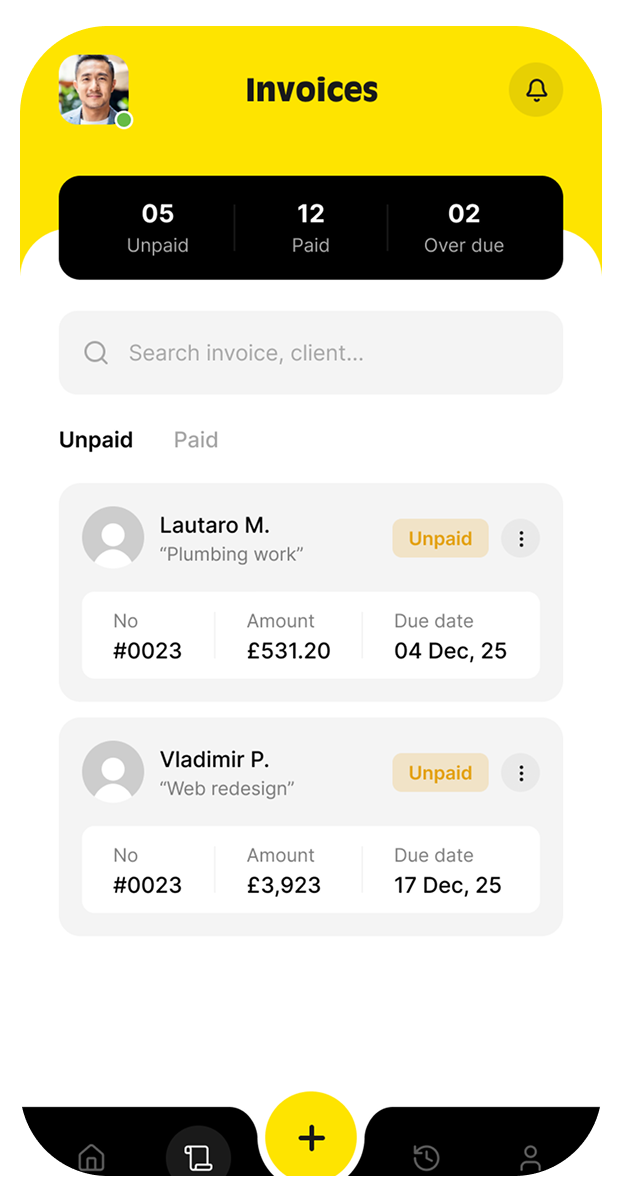Select the Unpaid tab
This screenshot has height=1200, width=622.
coord(96,440)
